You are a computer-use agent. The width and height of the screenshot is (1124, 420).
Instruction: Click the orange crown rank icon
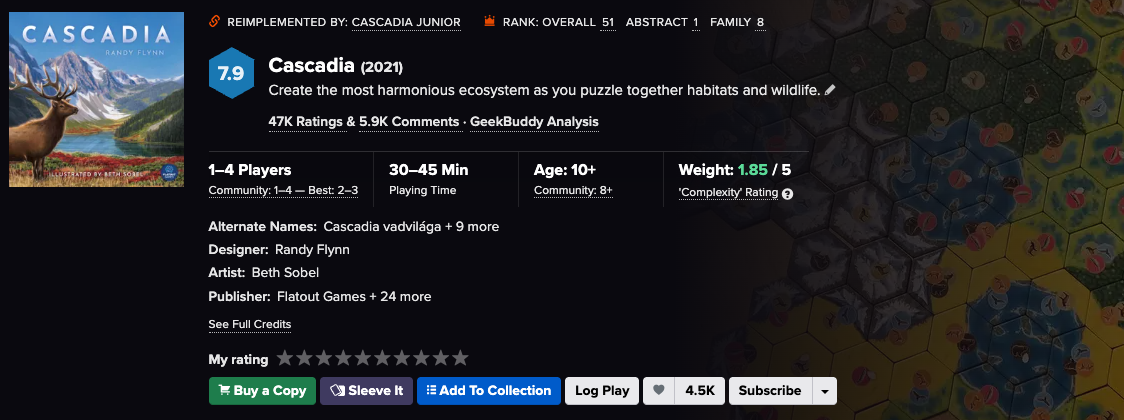(490, 22)
